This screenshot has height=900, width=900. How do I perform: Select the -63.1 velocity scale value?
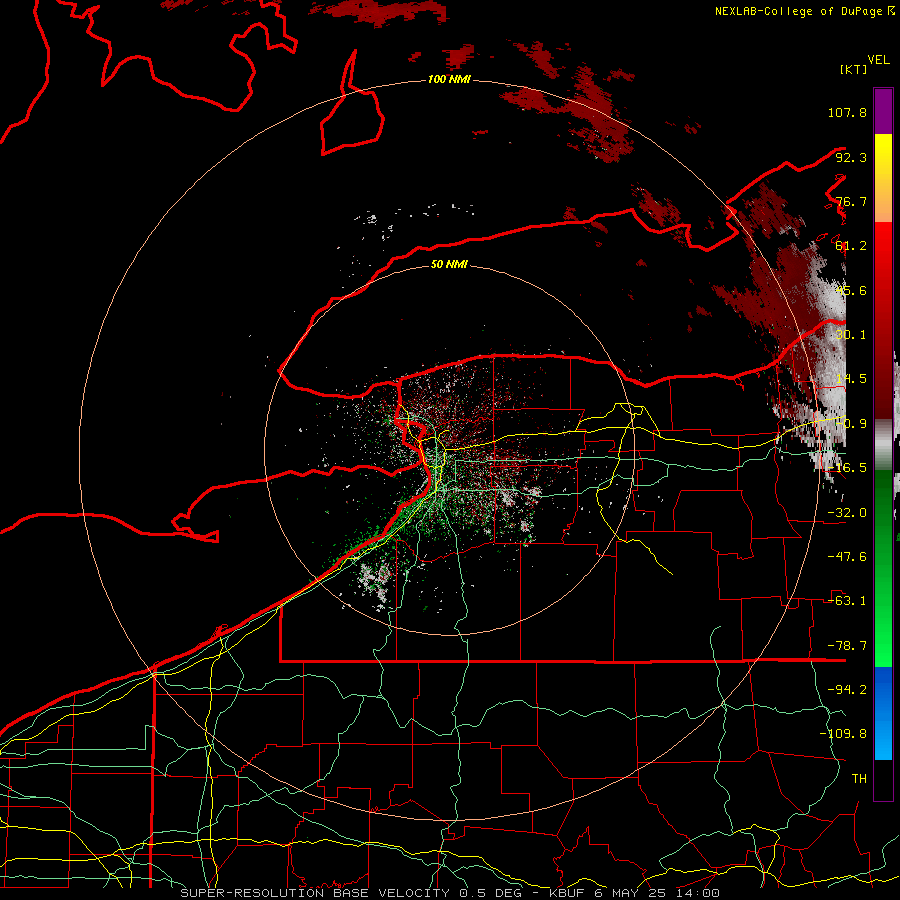pyautogui.click(x=847, y=601)
